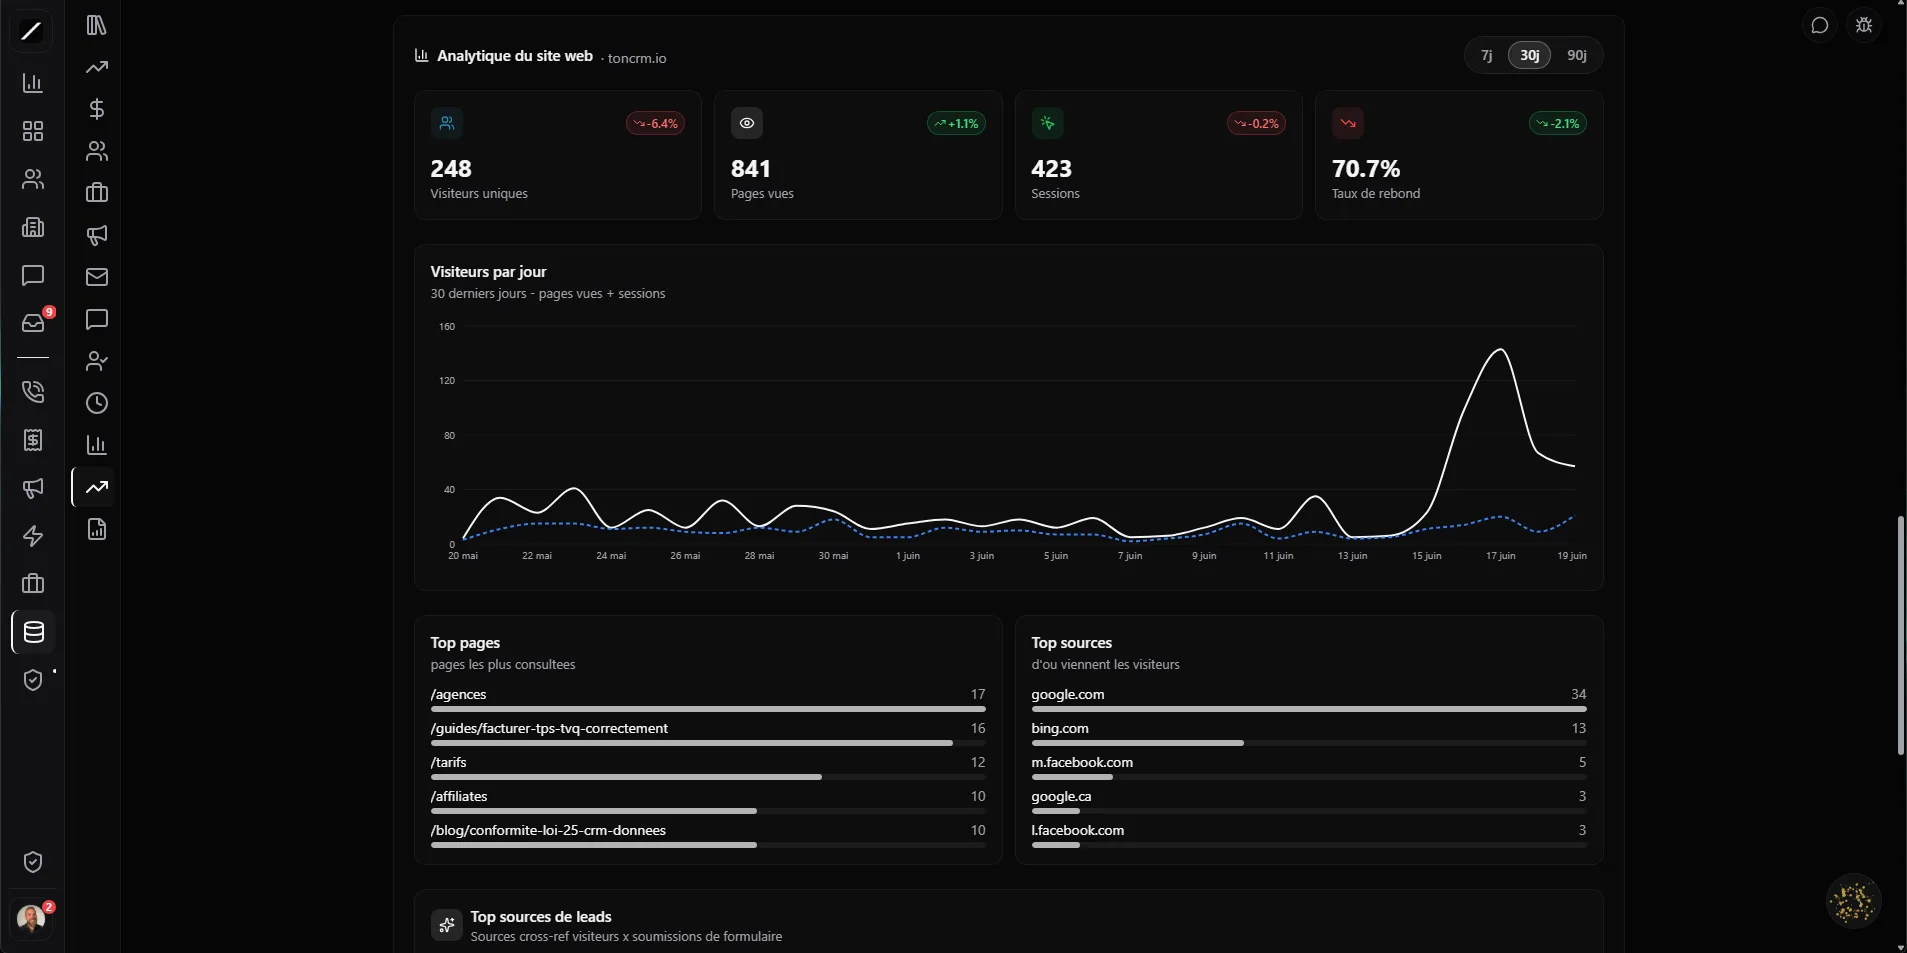Click the -6.4% change badge
1907x953 pixels.
tap(655, 124)
